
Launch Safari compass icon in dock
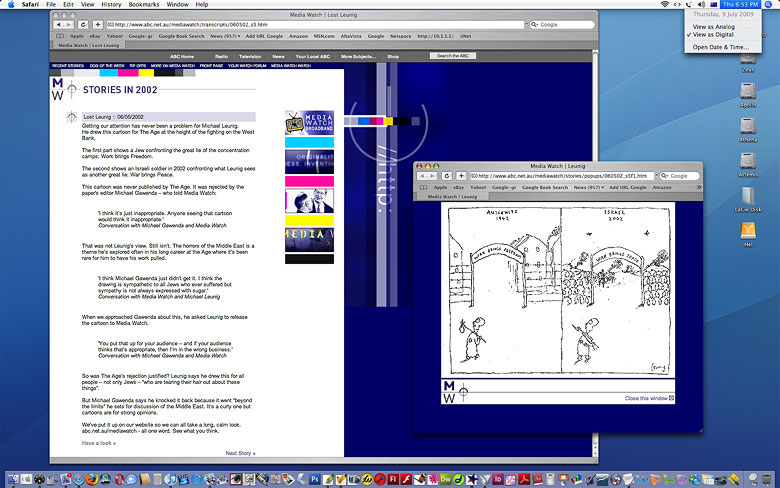[79, 479]
